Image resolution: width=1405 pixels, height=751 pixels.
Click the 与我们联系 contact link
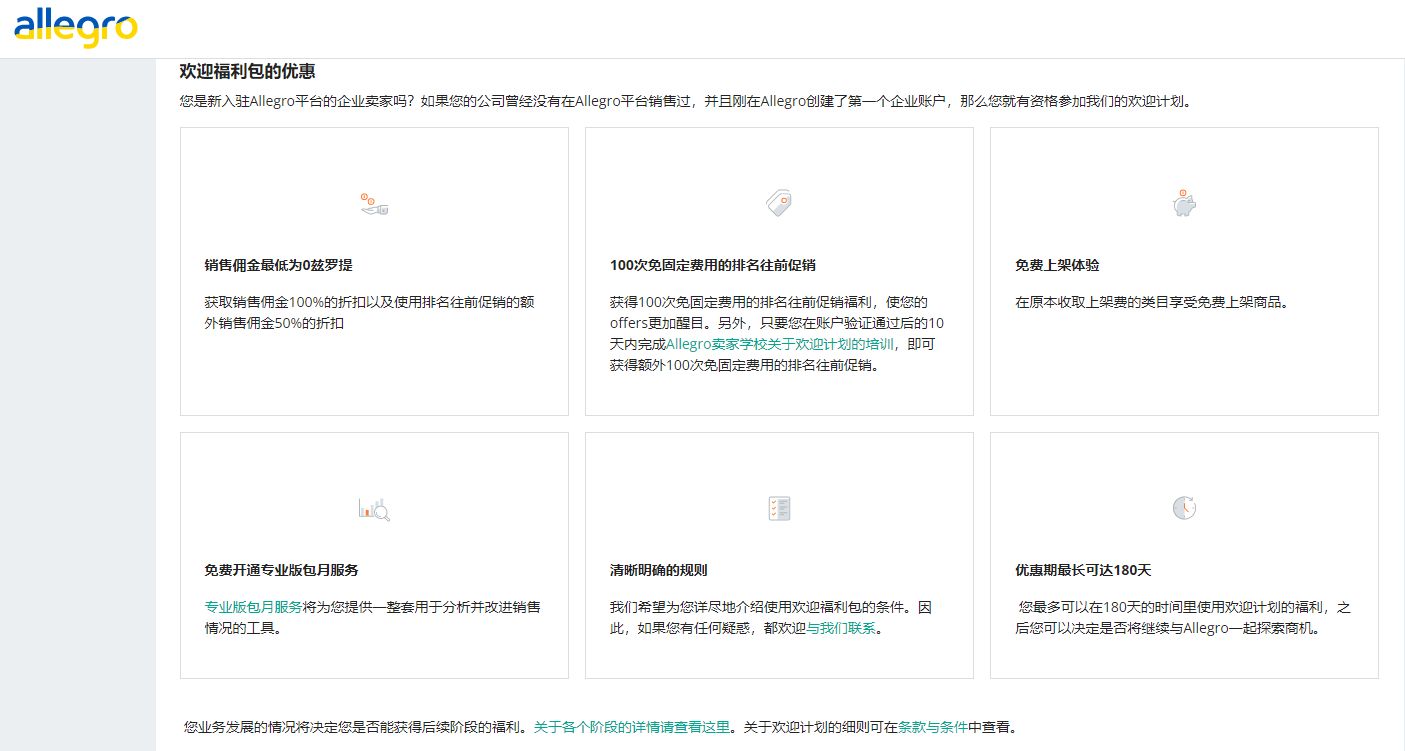[841, 629]
